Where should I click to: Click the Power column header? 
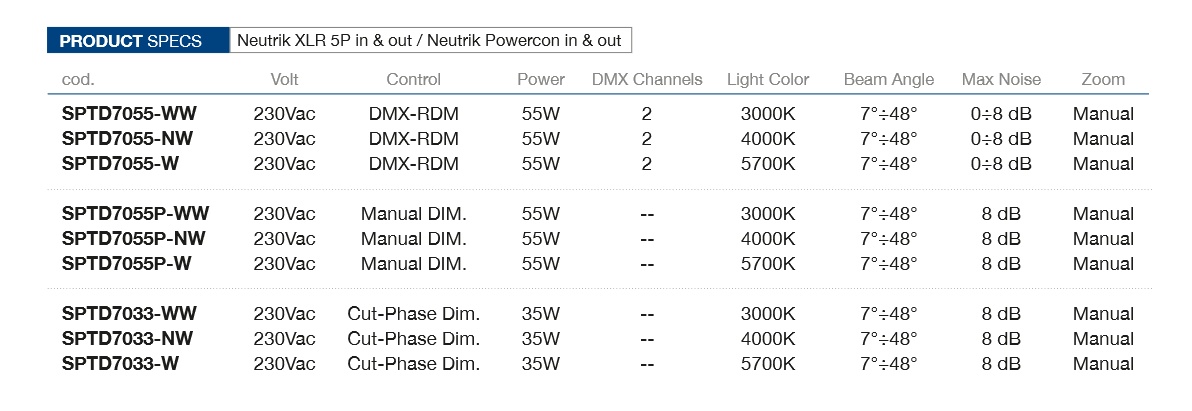click(x=541, y=79)
